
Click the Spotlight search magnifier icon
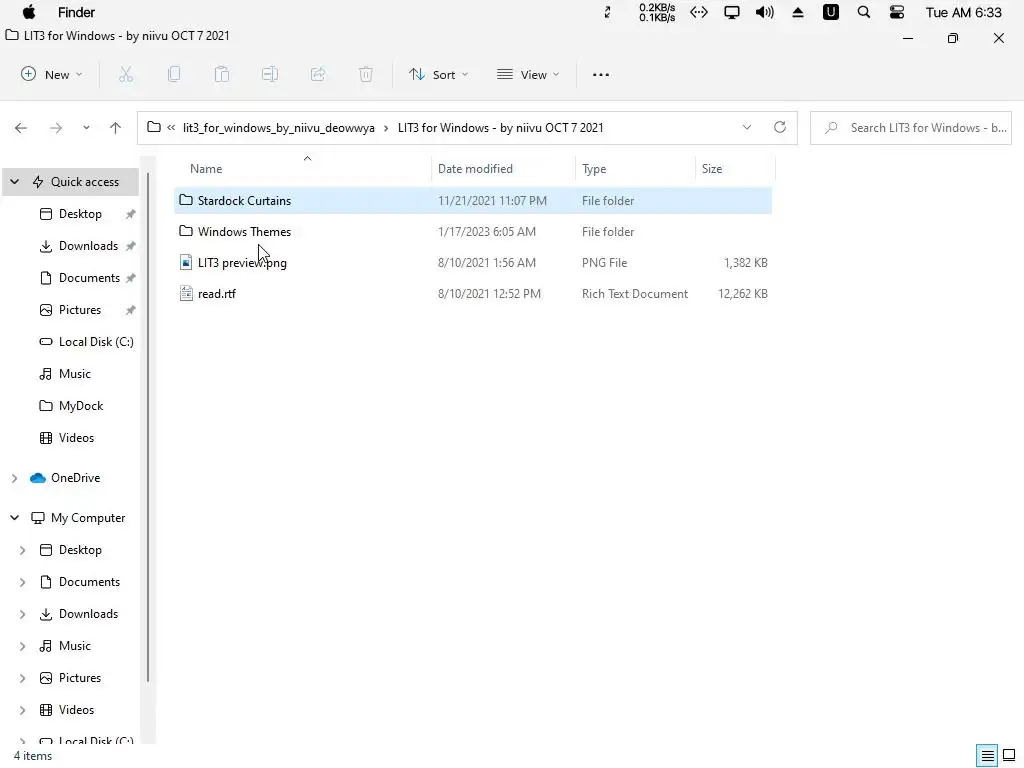[x=863, y=12]
